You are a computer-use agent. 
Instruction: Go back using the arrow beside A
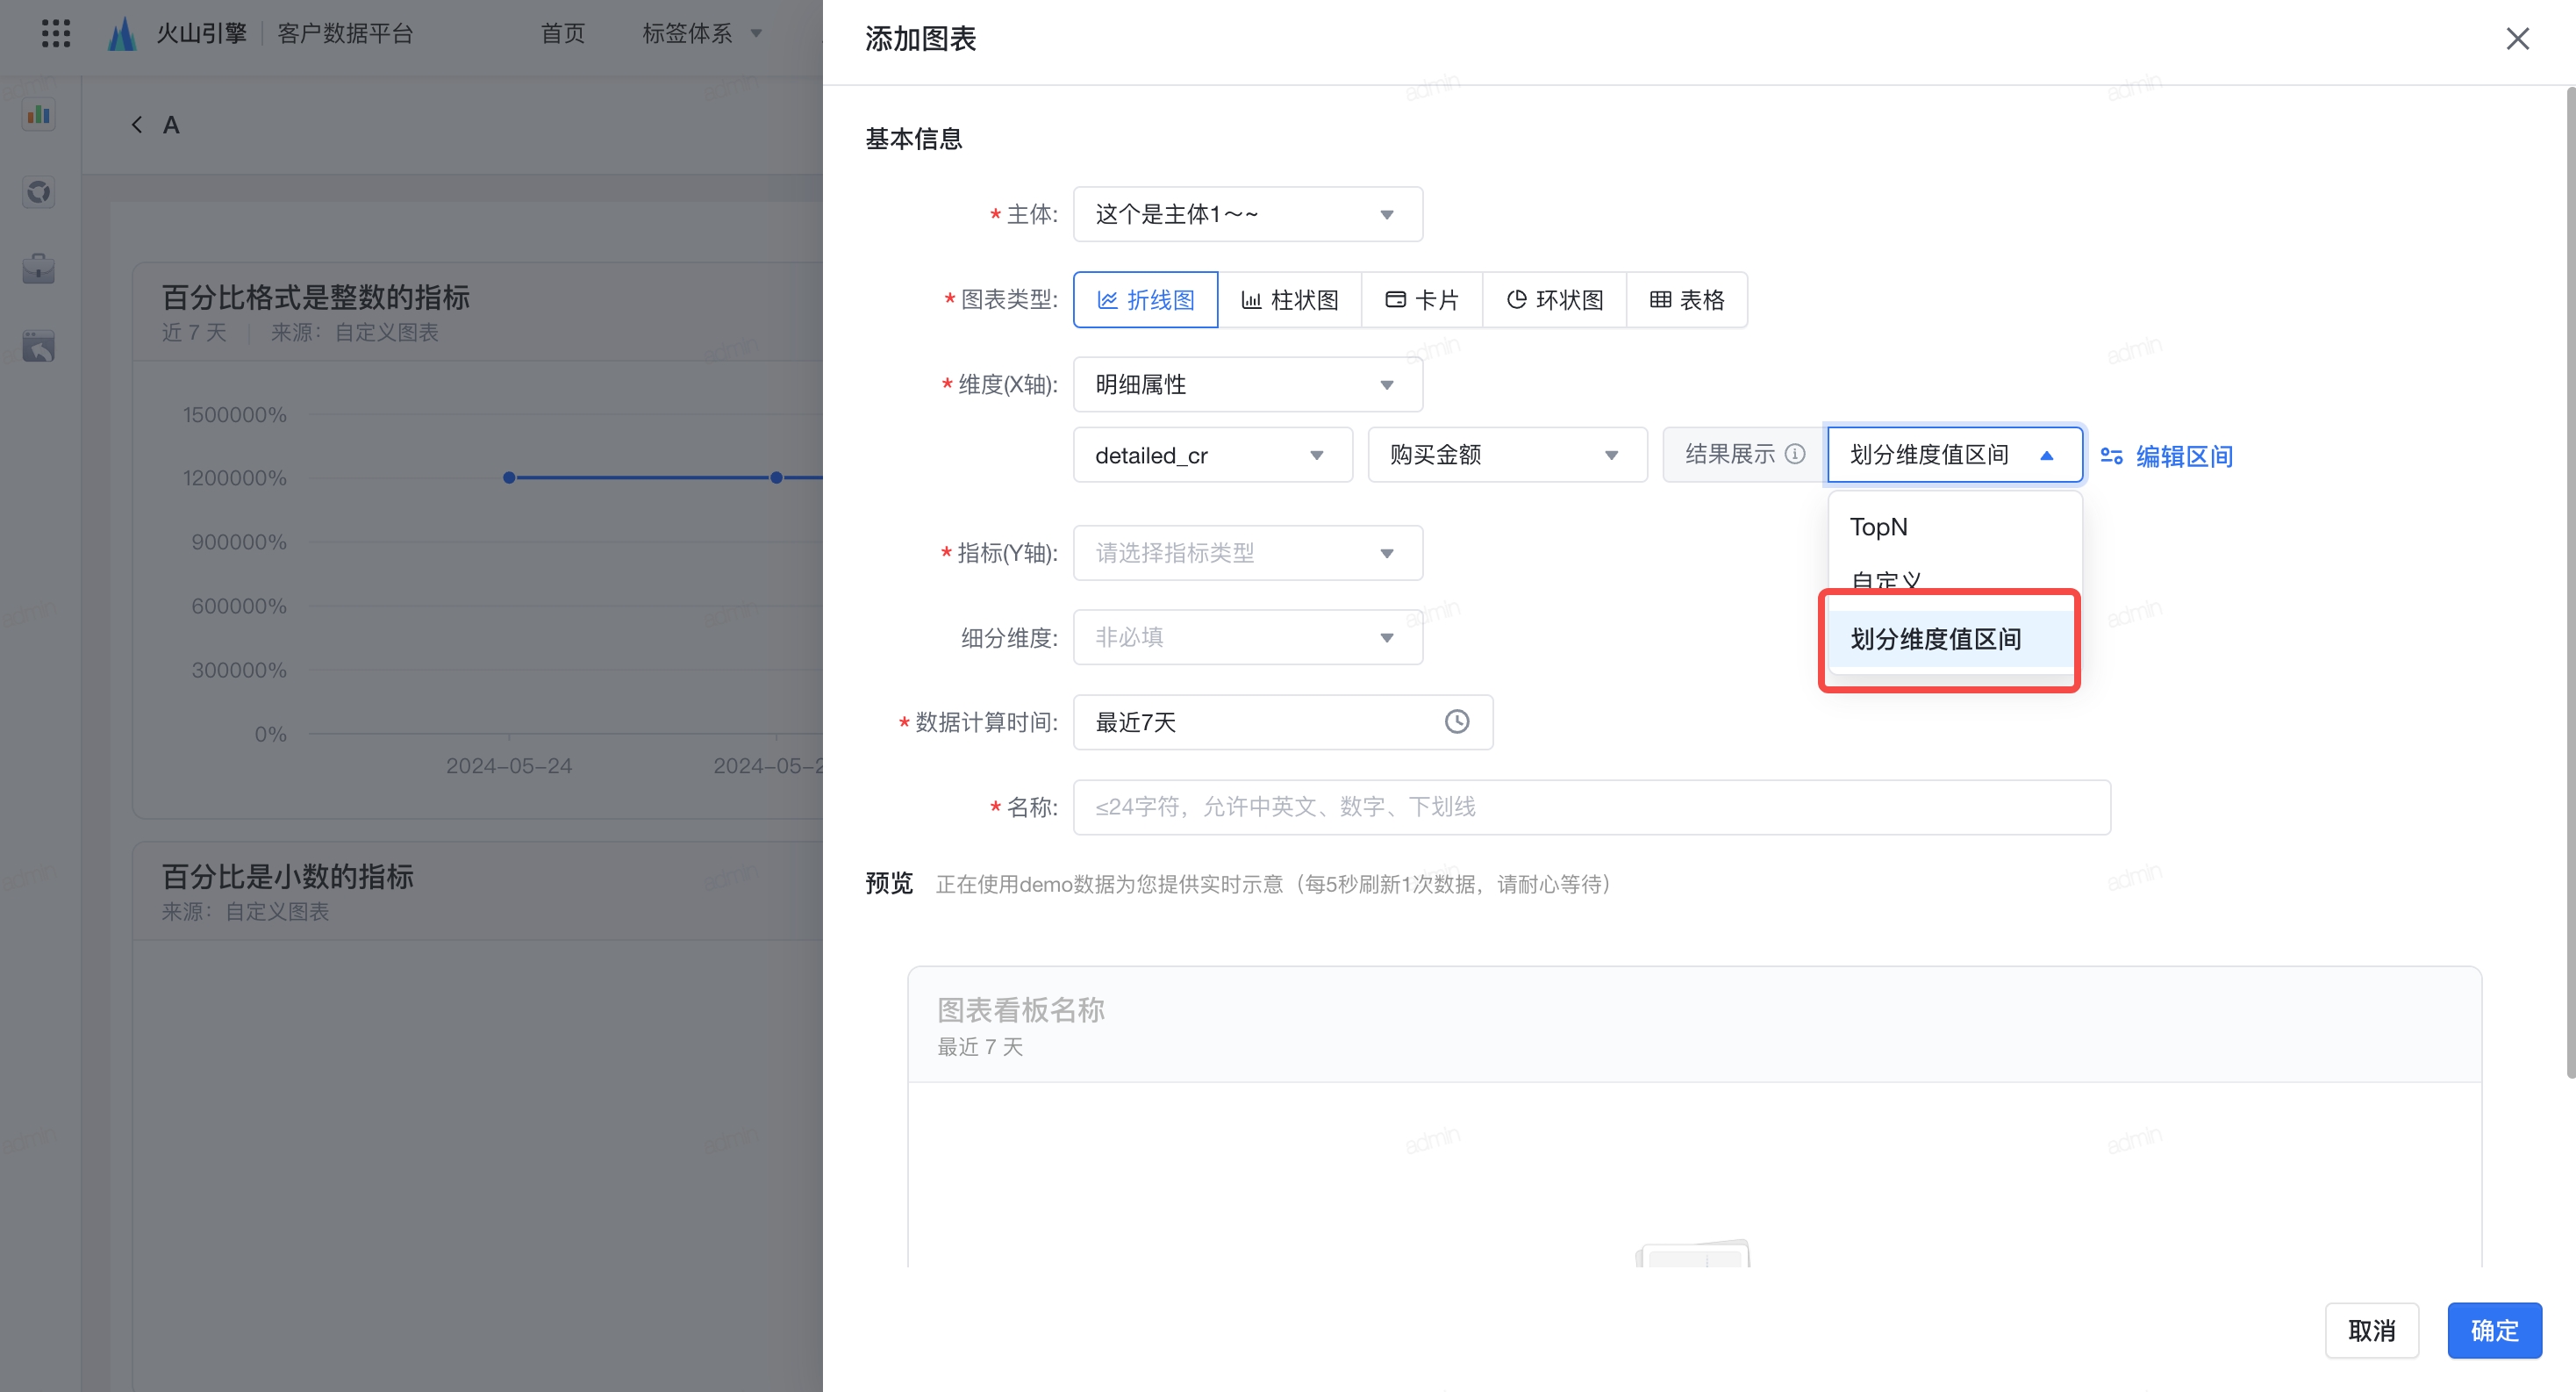point(137,124)
